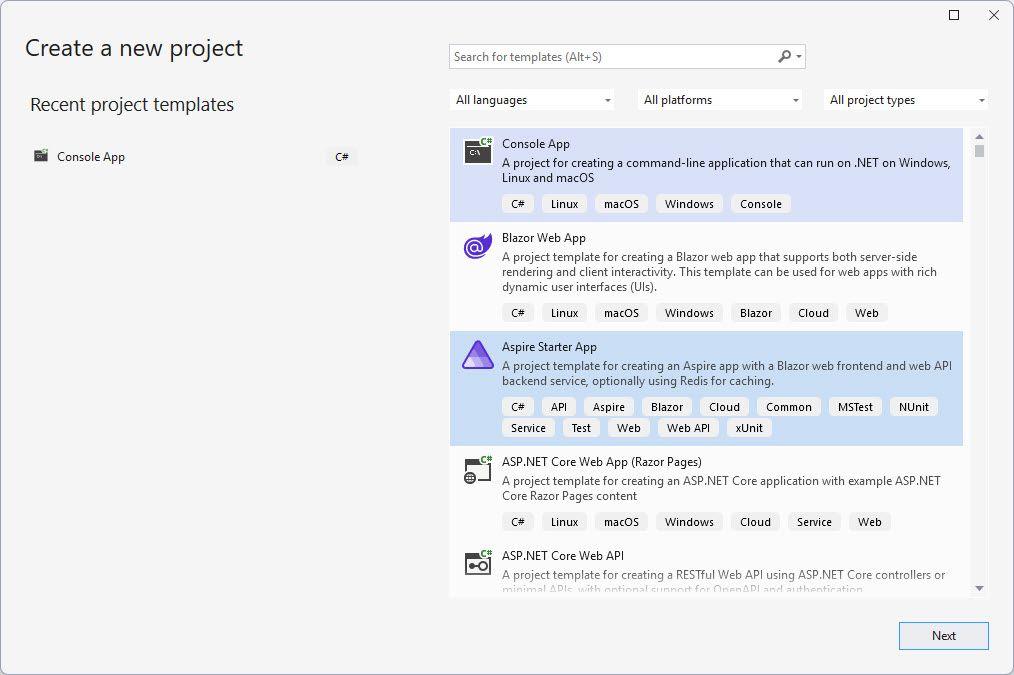Click the MSTest tag on Aspire Starter App
The height and width of the screenshot is (675, 1014).
coord(855,407)
